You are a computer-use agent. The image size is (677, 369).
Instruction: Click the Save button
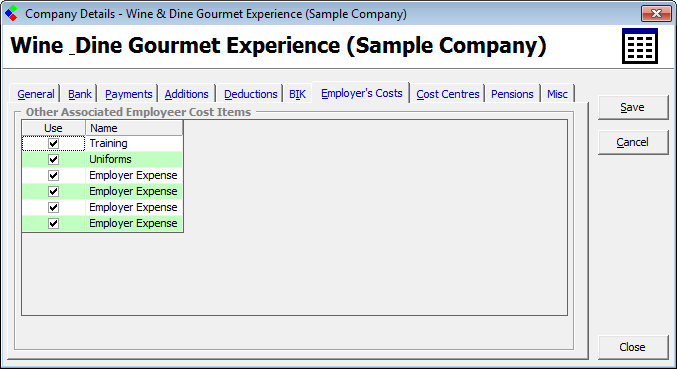coord(633,107)
